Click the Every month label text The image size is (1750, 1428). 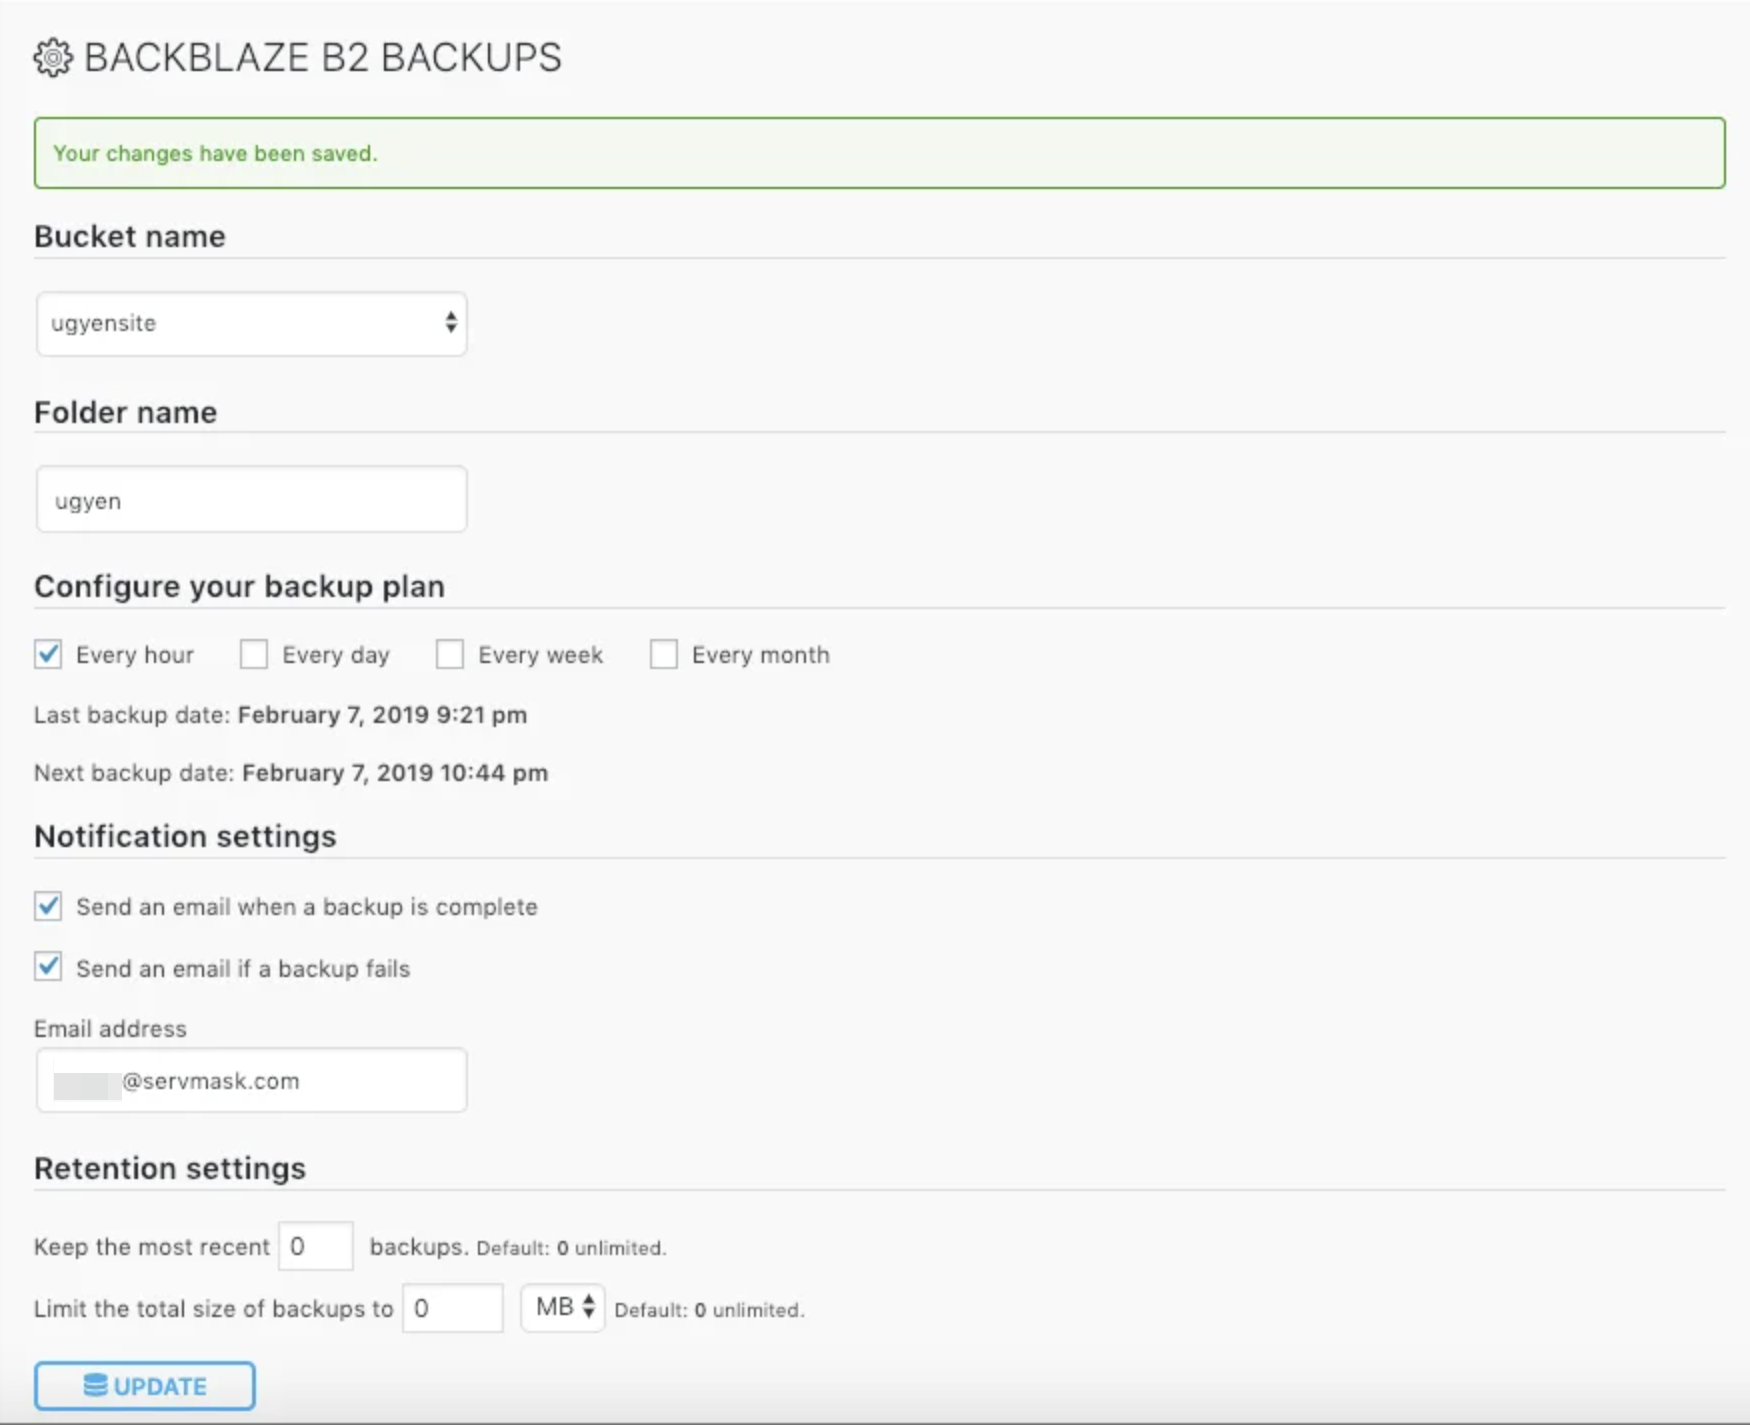(x=760, y=655)
